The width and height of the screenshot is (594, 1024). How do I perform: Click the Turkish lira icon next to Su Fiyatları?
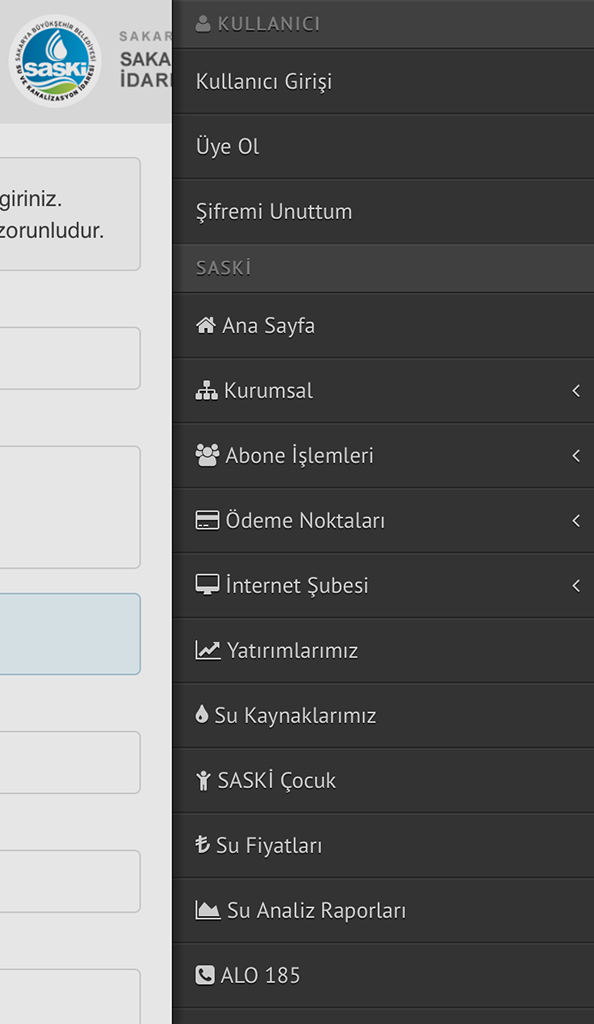pyautogui.click(x=206, y=845)
